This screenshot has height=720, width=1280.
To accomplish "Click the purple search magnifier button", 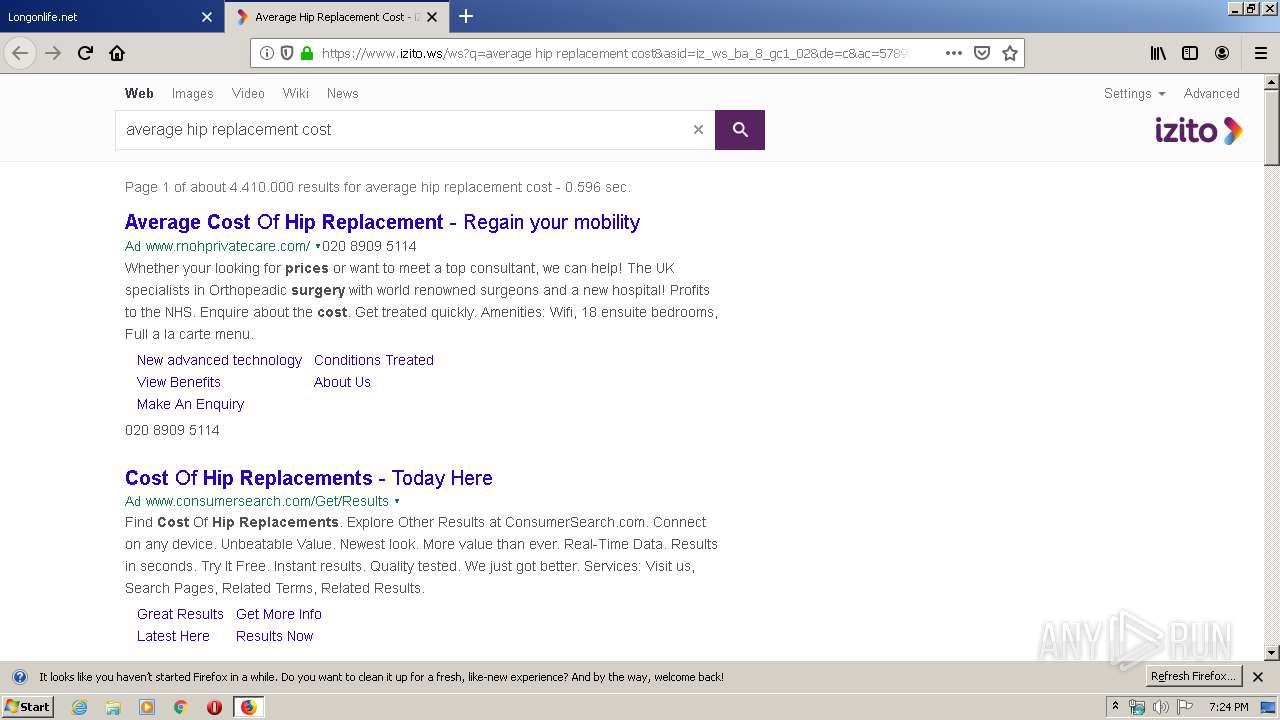I will click(x=740, y=130).
